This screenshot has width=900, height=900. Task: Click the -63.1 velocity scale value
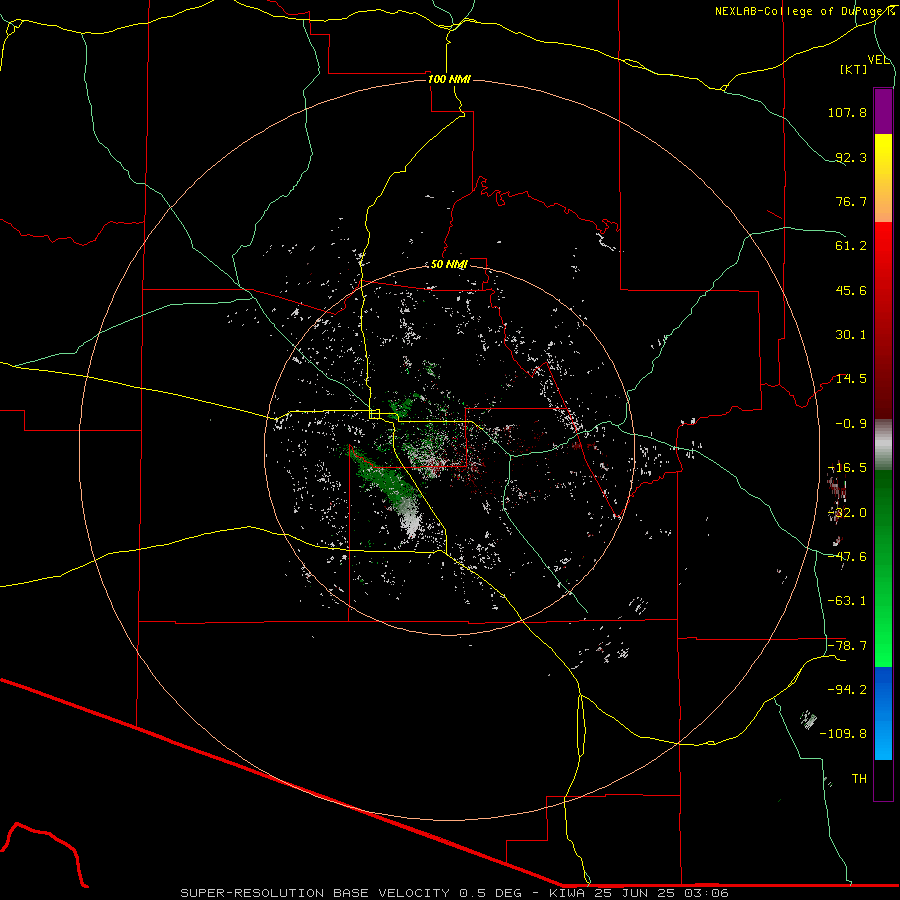point(847,601)
